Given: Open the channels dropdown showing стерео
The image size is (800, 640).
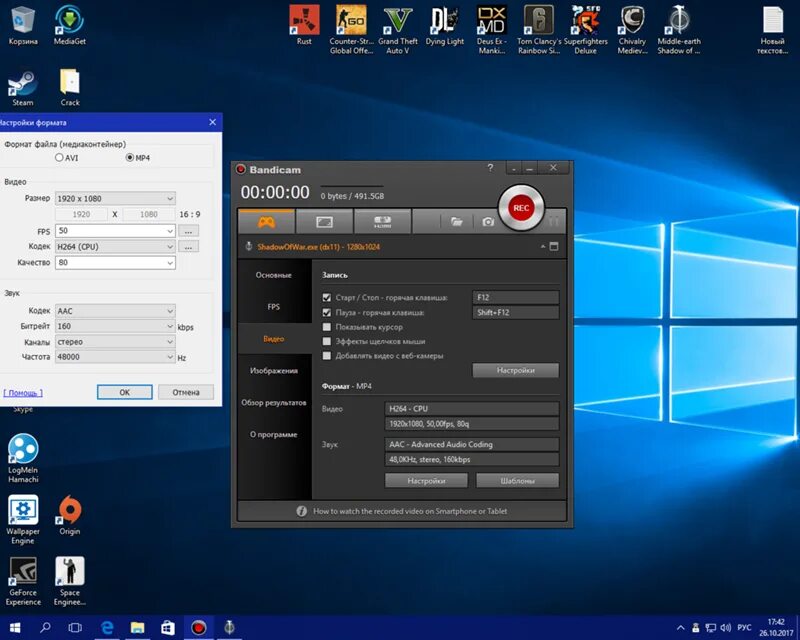Looking at the screenshot, I should (115, 341).
